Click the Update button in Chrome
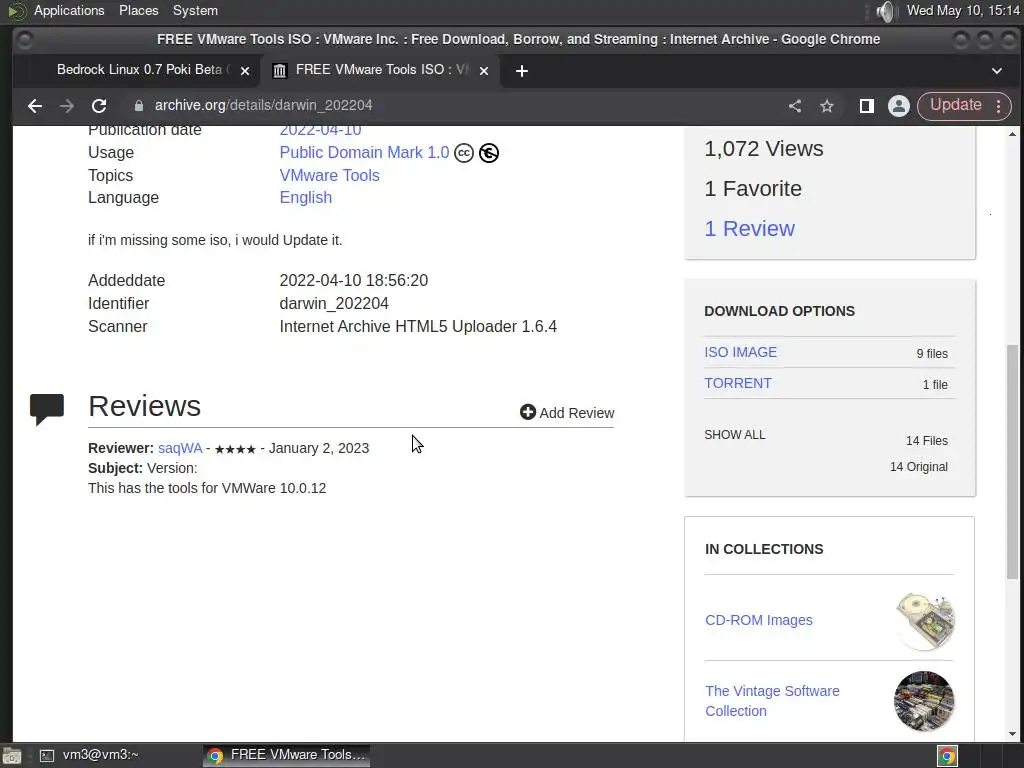1024x768 pixels. (x=955, y=105)
